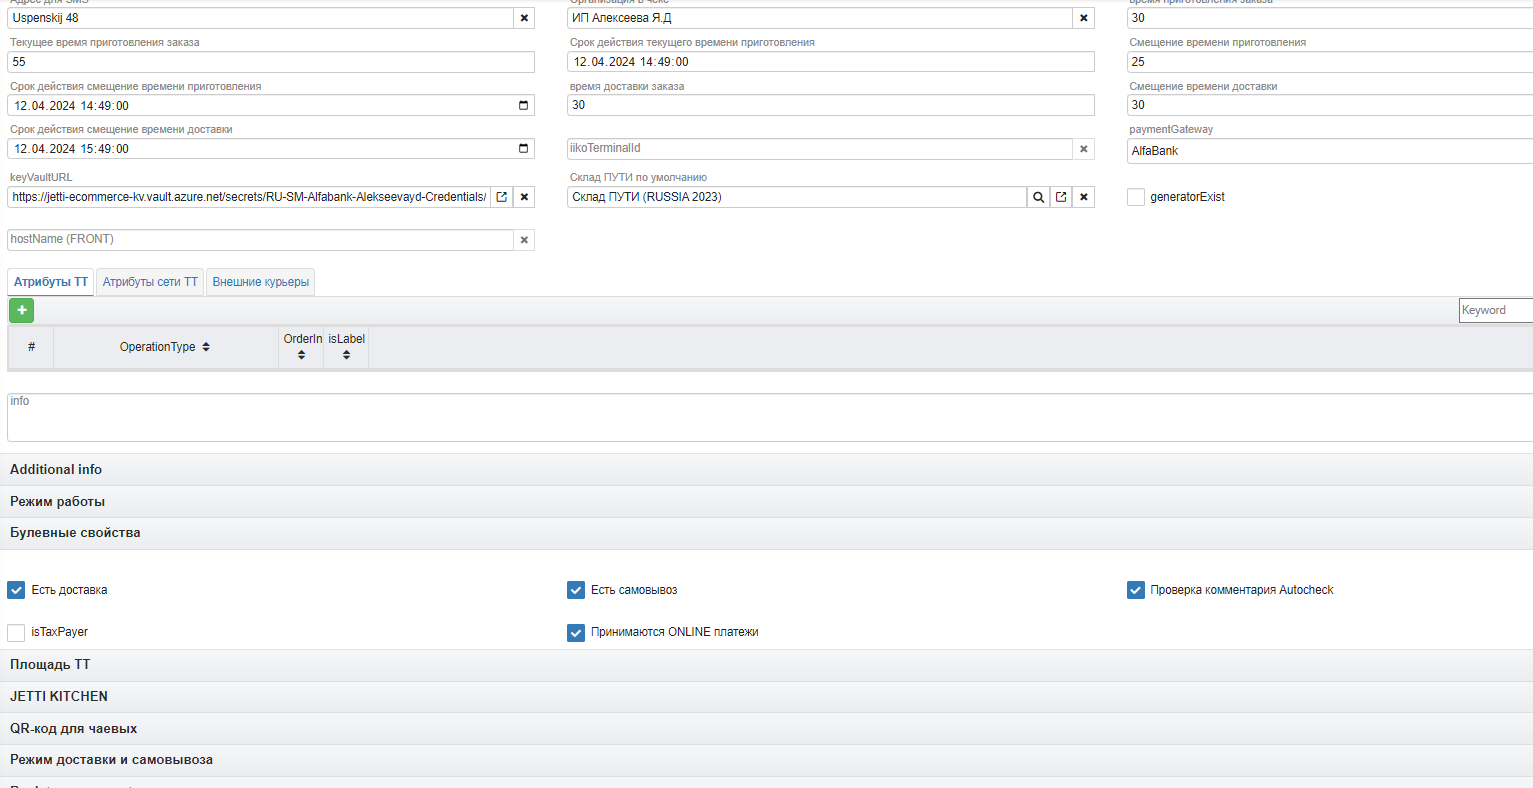Collapse the Булевные свойства section
The image size is (1533, 788).
click(x=766, y=533)
